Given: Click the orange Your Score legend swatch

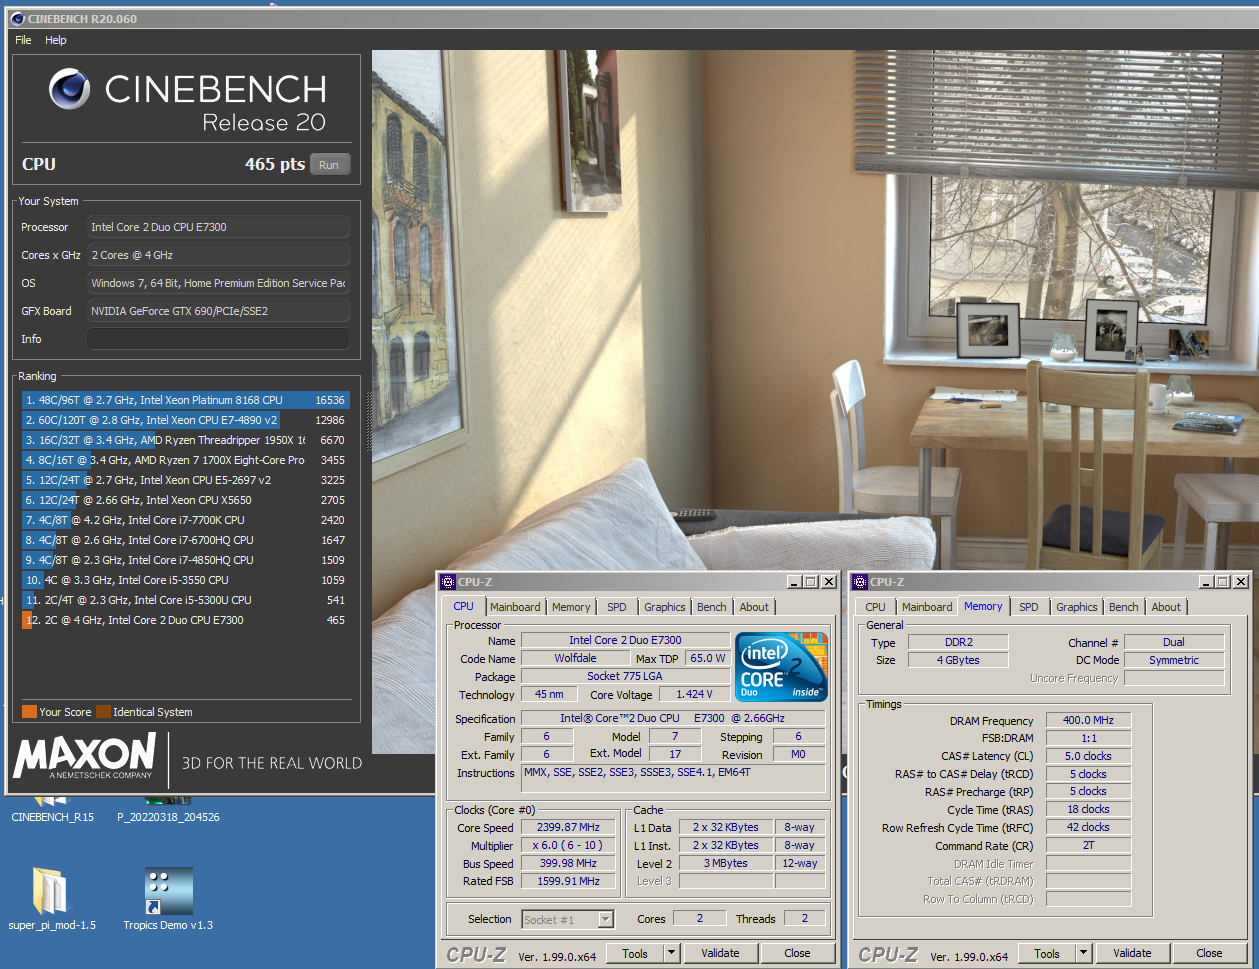Looking at the screenshot, I should (x=29, y=712).
